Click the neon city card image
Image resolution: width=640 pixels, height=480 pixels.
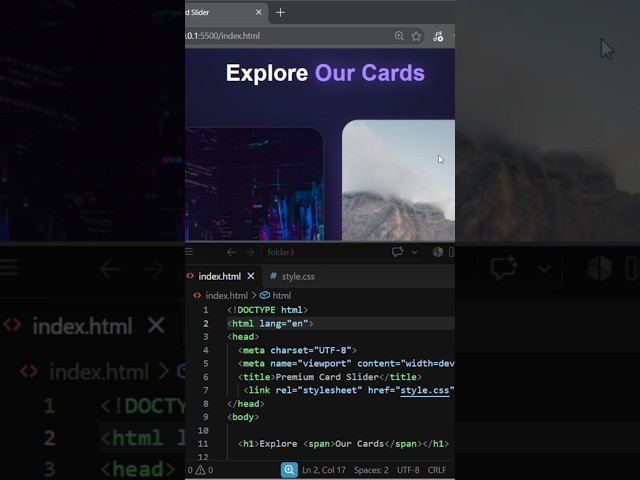point(254,184)
